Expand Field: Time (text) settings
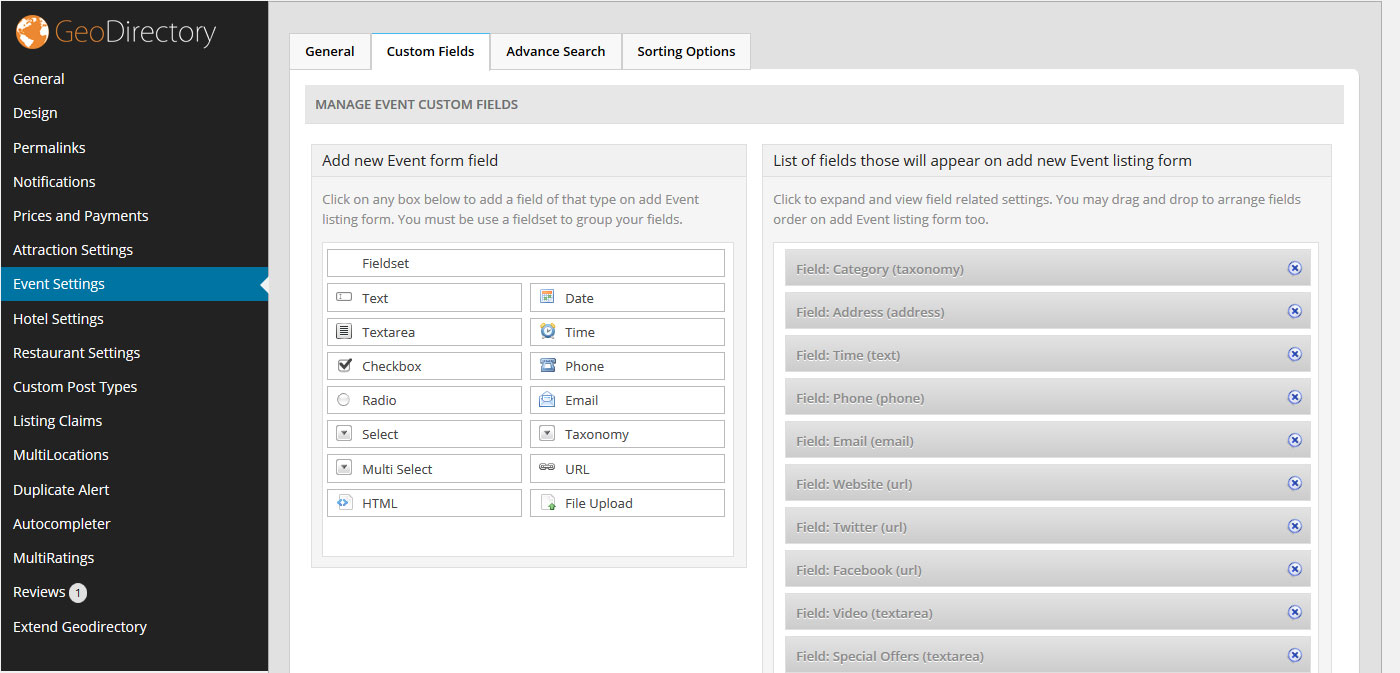Viewport: 1400px width, 673px height. pyautogui.click(x=1047, y=354)
